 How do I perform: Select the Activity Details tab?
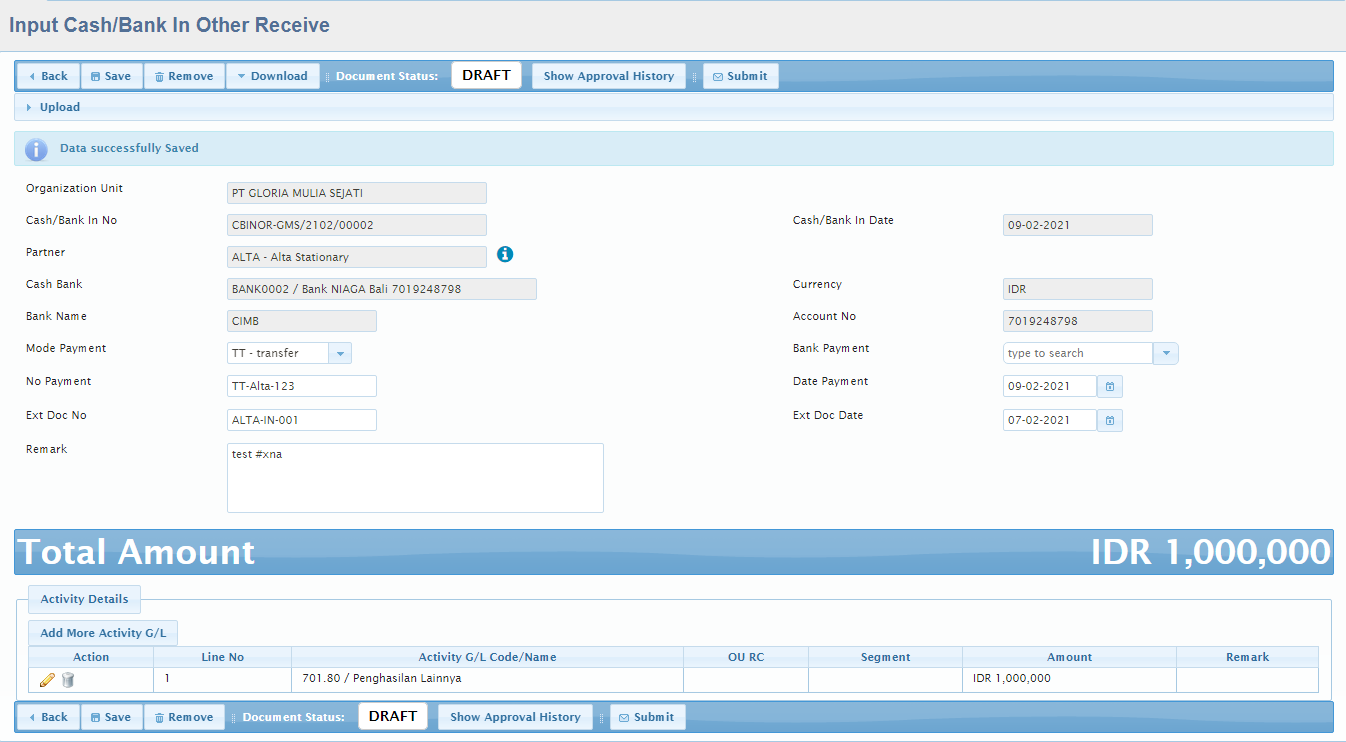click(x=85, y=599)
